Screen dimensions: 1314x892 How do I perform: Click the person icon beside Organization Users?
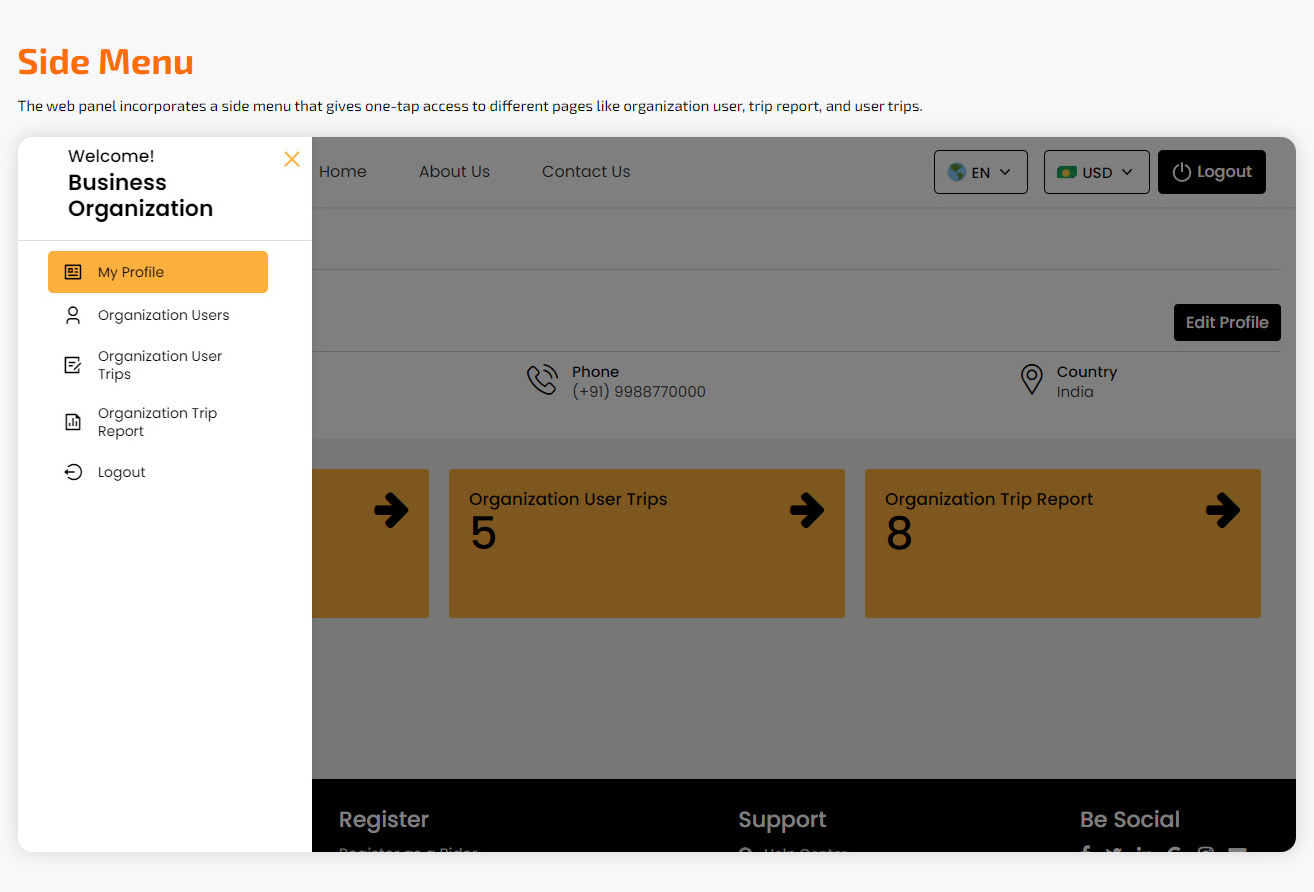tap(72, 314)
